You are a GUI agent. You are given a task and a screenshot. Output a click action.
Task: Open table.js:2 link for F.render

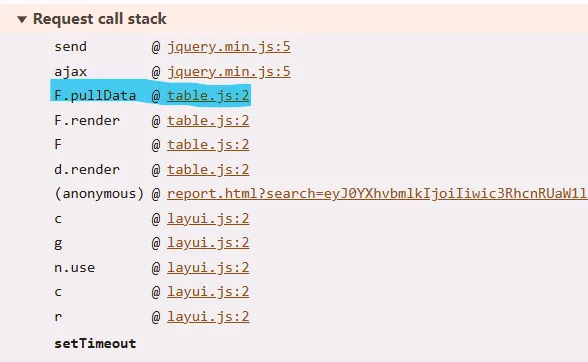pos(208,120)
